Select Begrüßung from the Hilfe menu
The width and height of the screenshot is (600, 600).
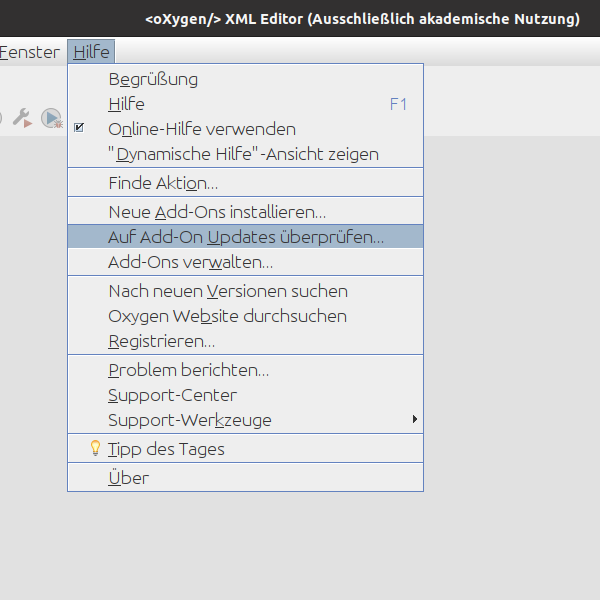[153, 79]
